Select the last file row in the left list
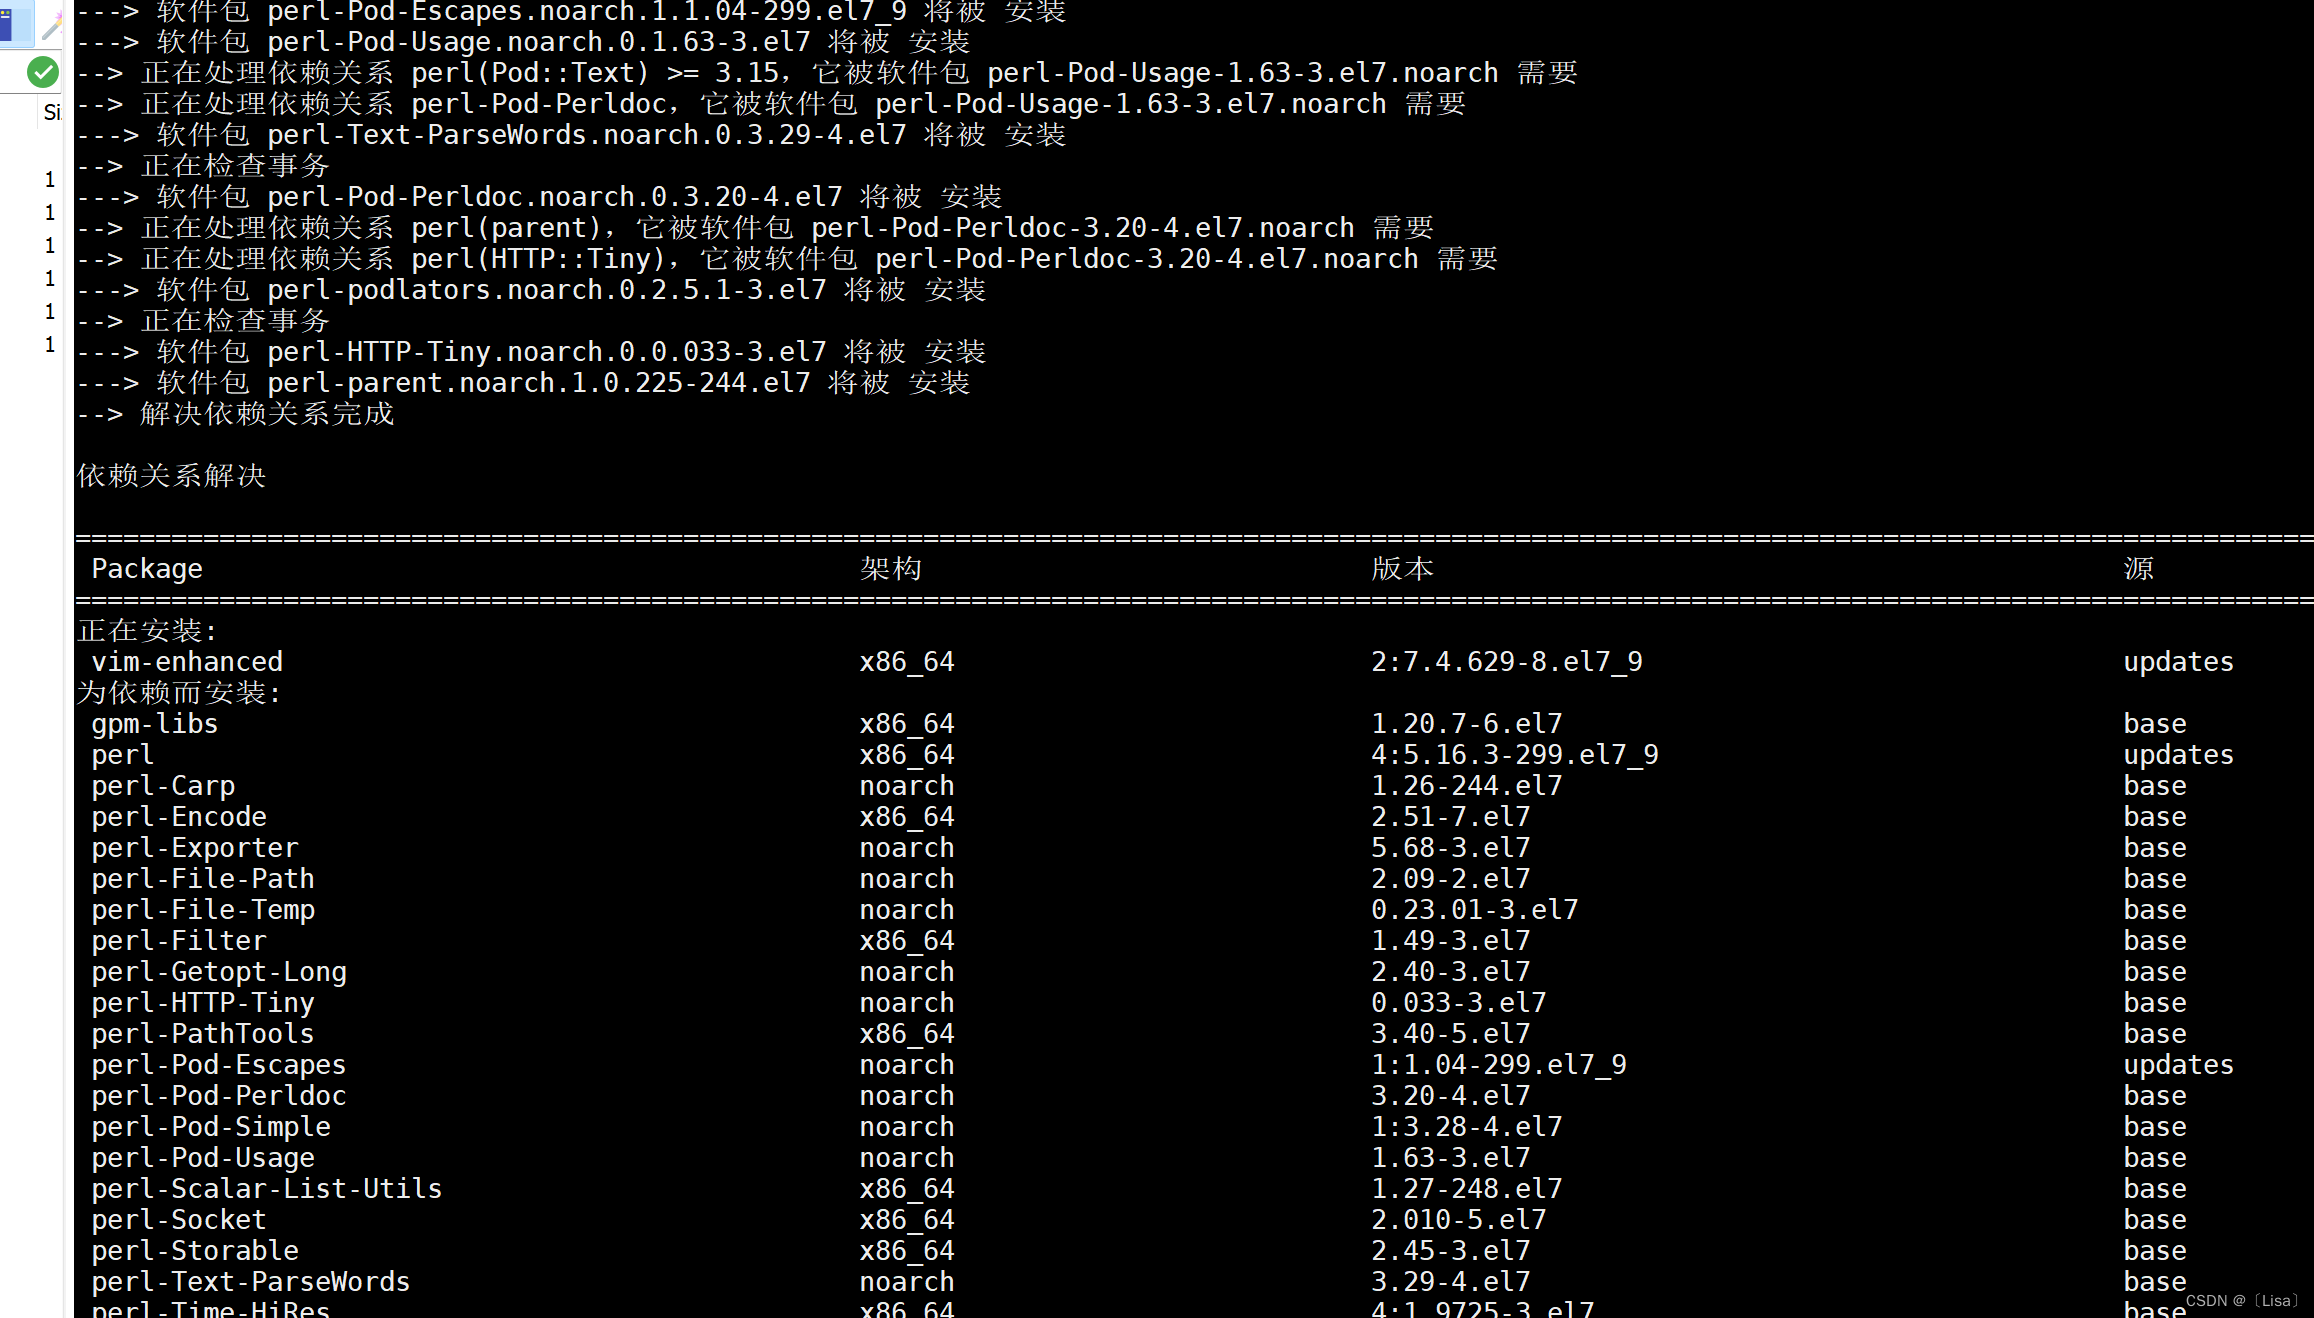The height and width of the screenshot is (1318, 2314). point(49,344)
